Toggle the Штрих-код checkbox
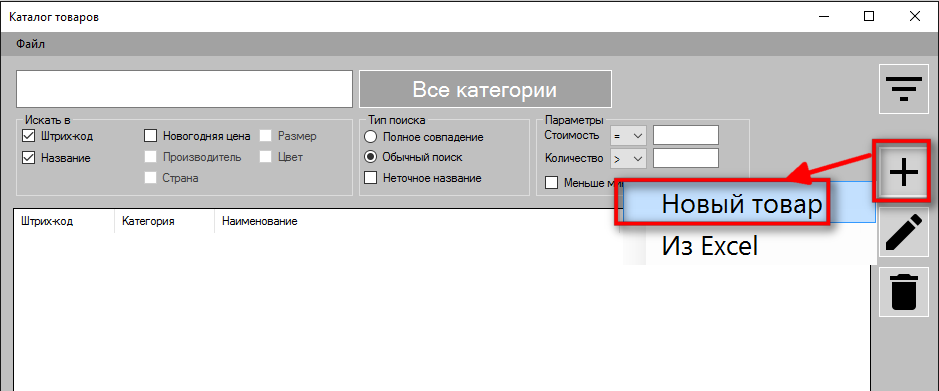The height and width of the screenshot is (391, 939). [x=28, y=136]
